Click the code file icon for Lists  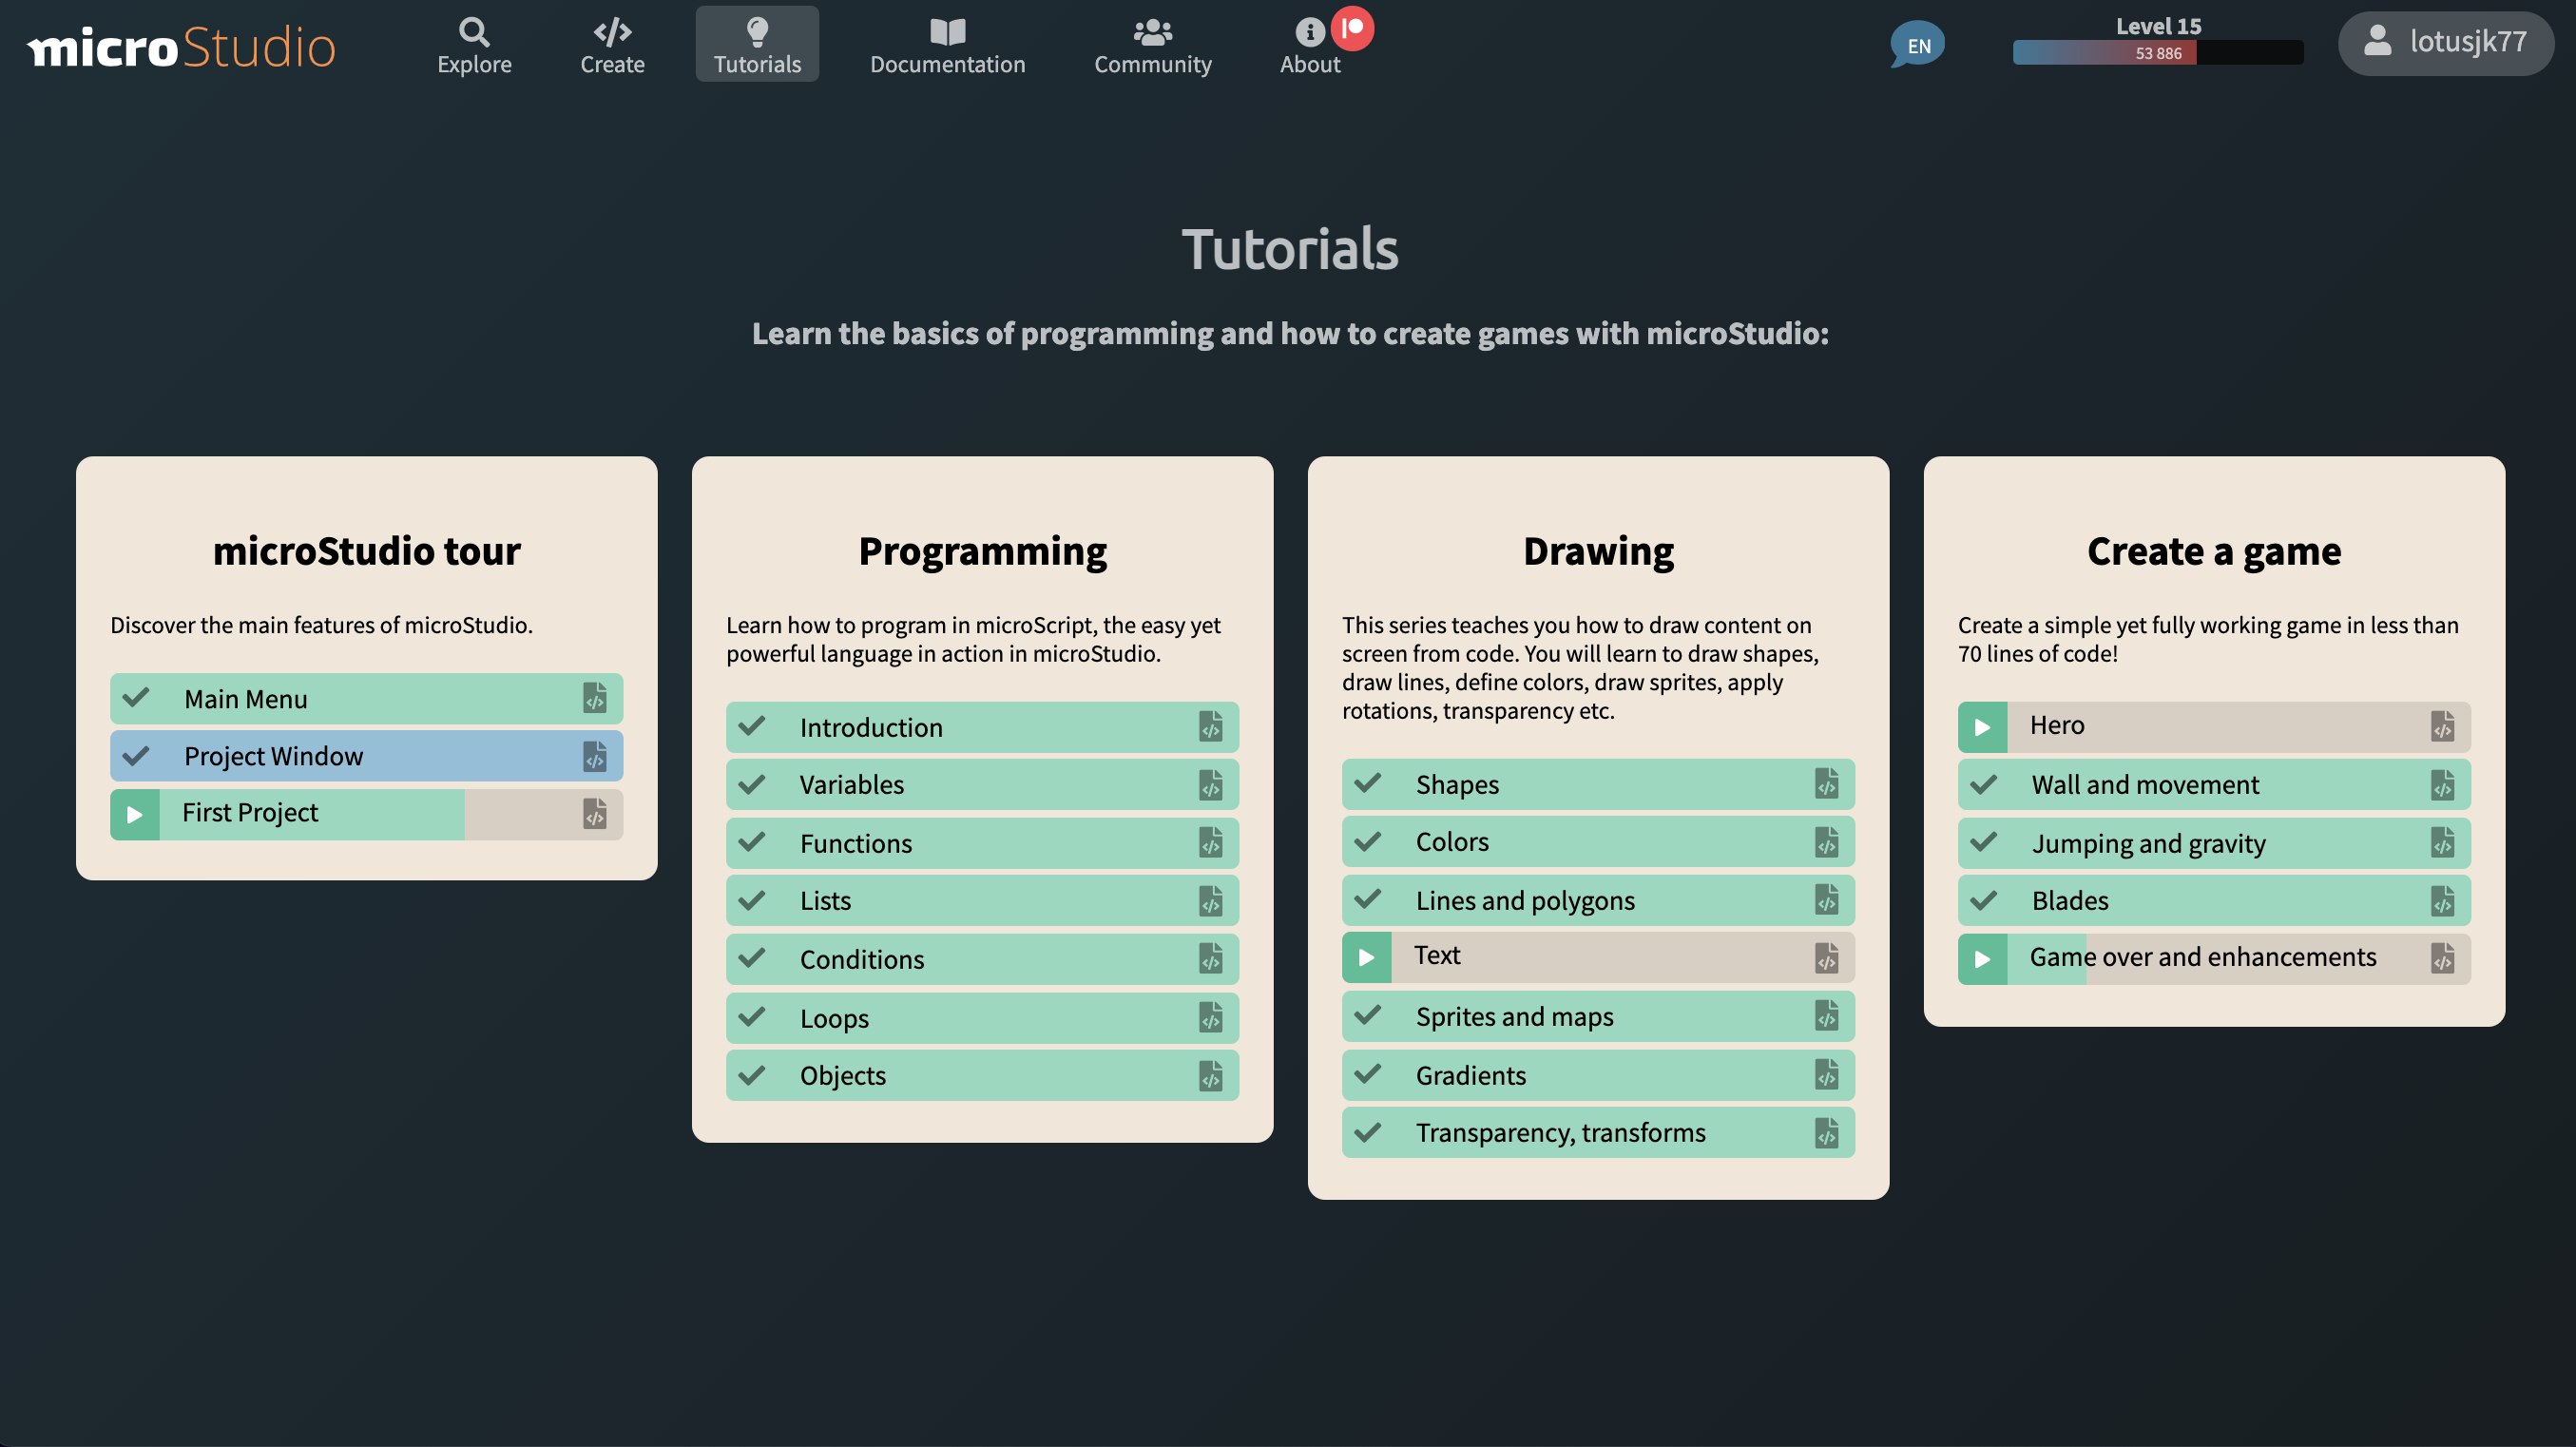click(x=1211, y=901)
